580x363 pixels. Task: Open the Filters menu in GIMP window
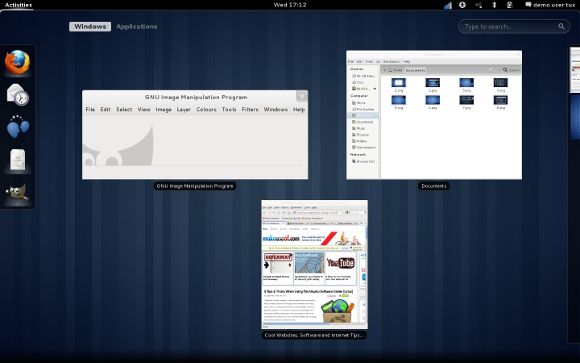tap(250, 109)
